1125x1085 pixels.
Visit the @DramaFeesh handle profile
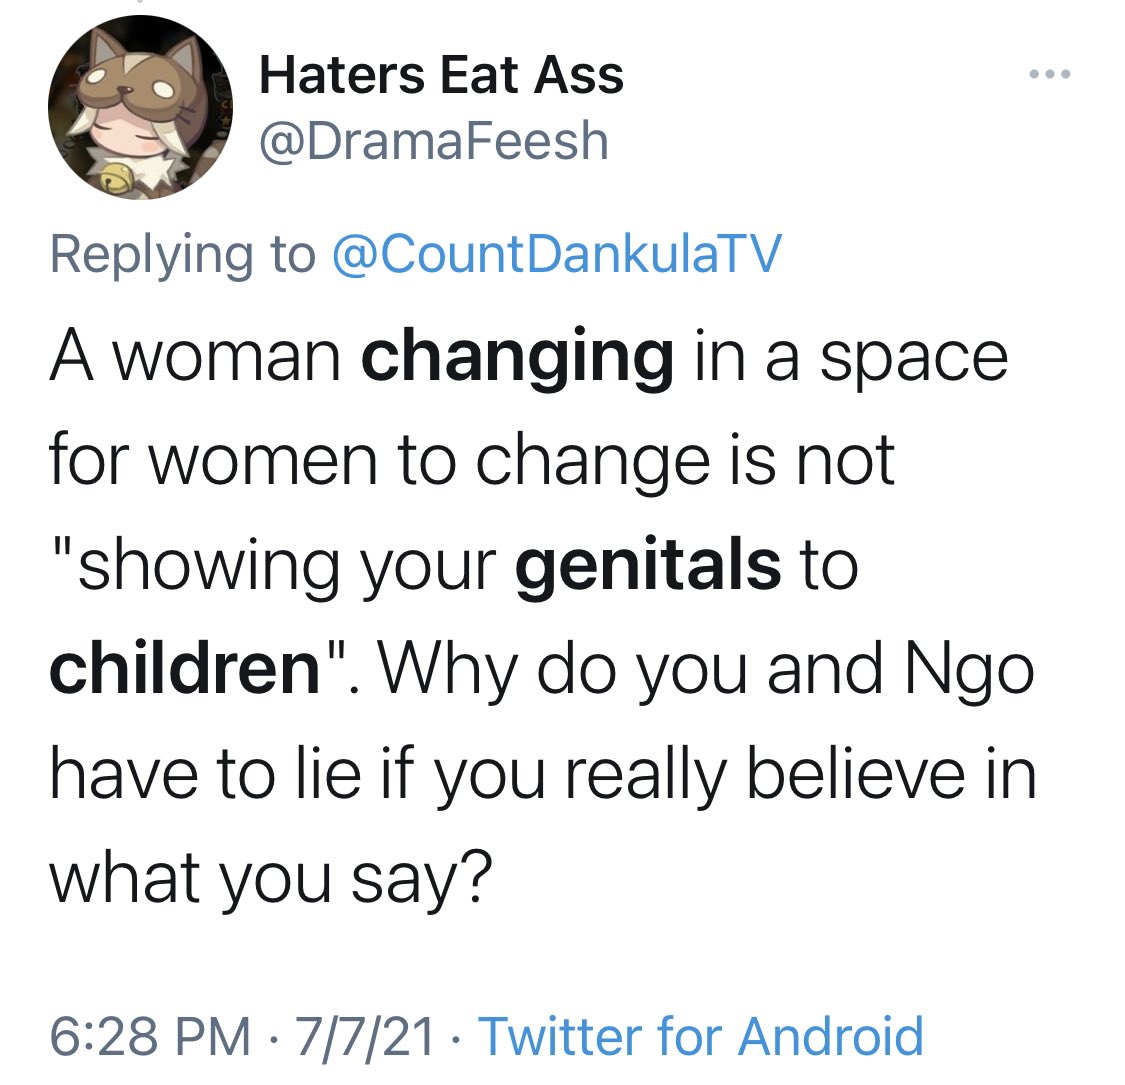(433, 141)
